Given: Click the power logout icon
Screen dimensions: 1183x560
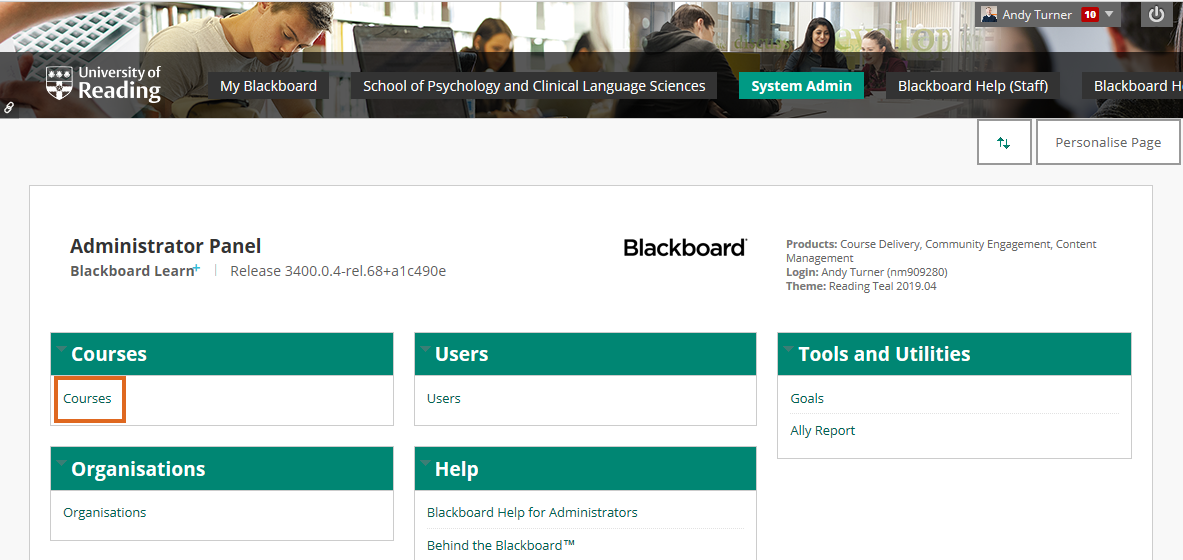Looking at the screenshot, I should pyautogui.click(x=1156, y=15).
